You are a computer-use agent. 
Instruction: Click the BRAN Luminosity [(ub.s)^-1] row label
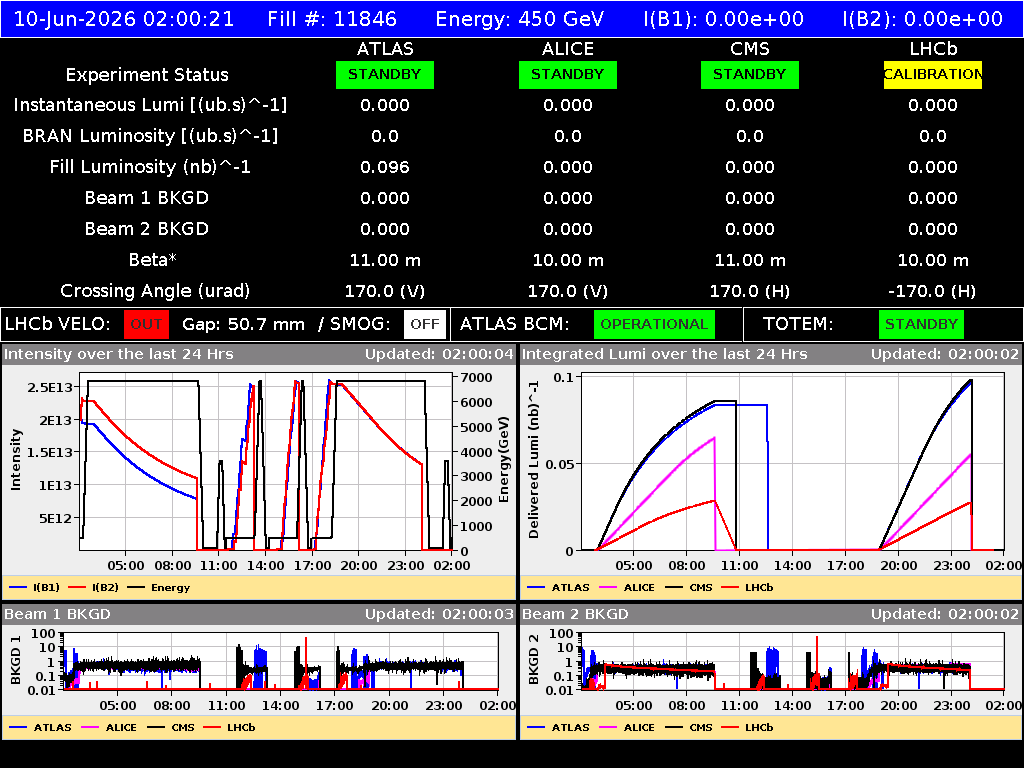pos(150,136)
